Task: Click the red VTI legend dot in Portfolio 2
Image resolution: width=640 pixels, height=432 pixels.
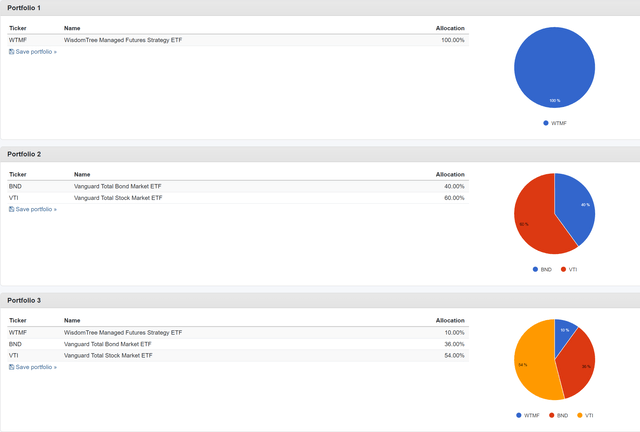Action: click(563, 269)
